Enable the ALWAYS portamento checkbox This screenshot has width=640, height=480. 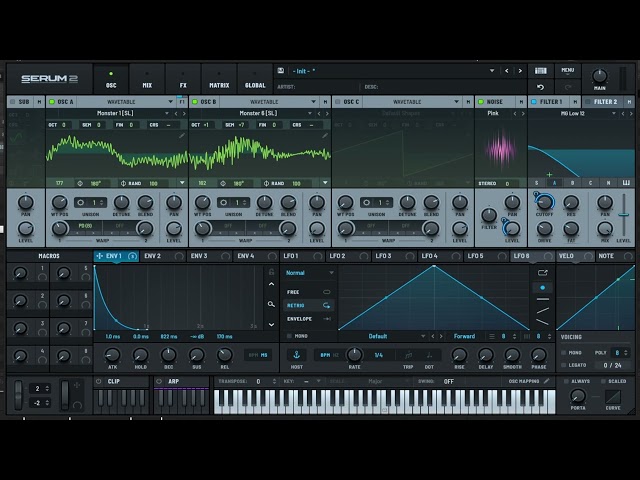point(566,381)
